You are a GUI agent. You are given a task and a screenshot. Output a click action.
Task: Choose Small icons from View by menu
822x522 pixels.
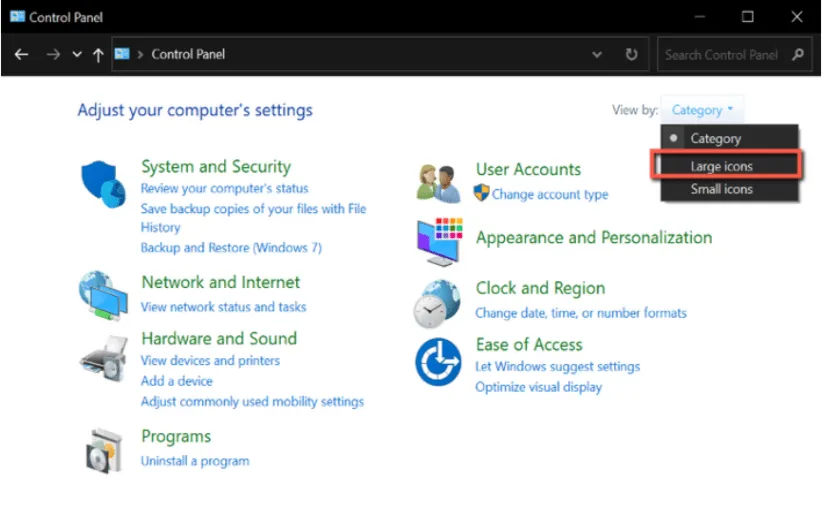pos(721,189)
